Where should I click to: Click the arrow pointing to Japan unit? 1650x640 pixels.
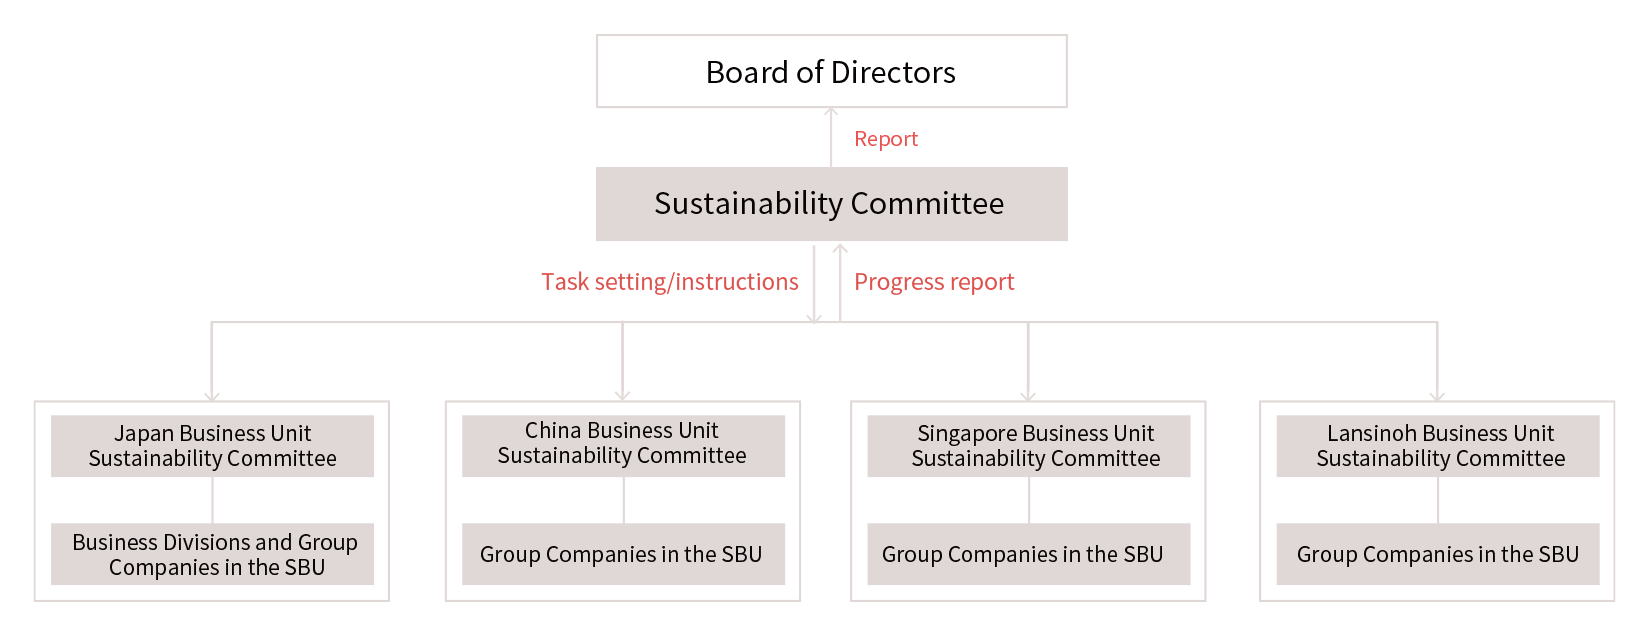[x=212, y=362]
